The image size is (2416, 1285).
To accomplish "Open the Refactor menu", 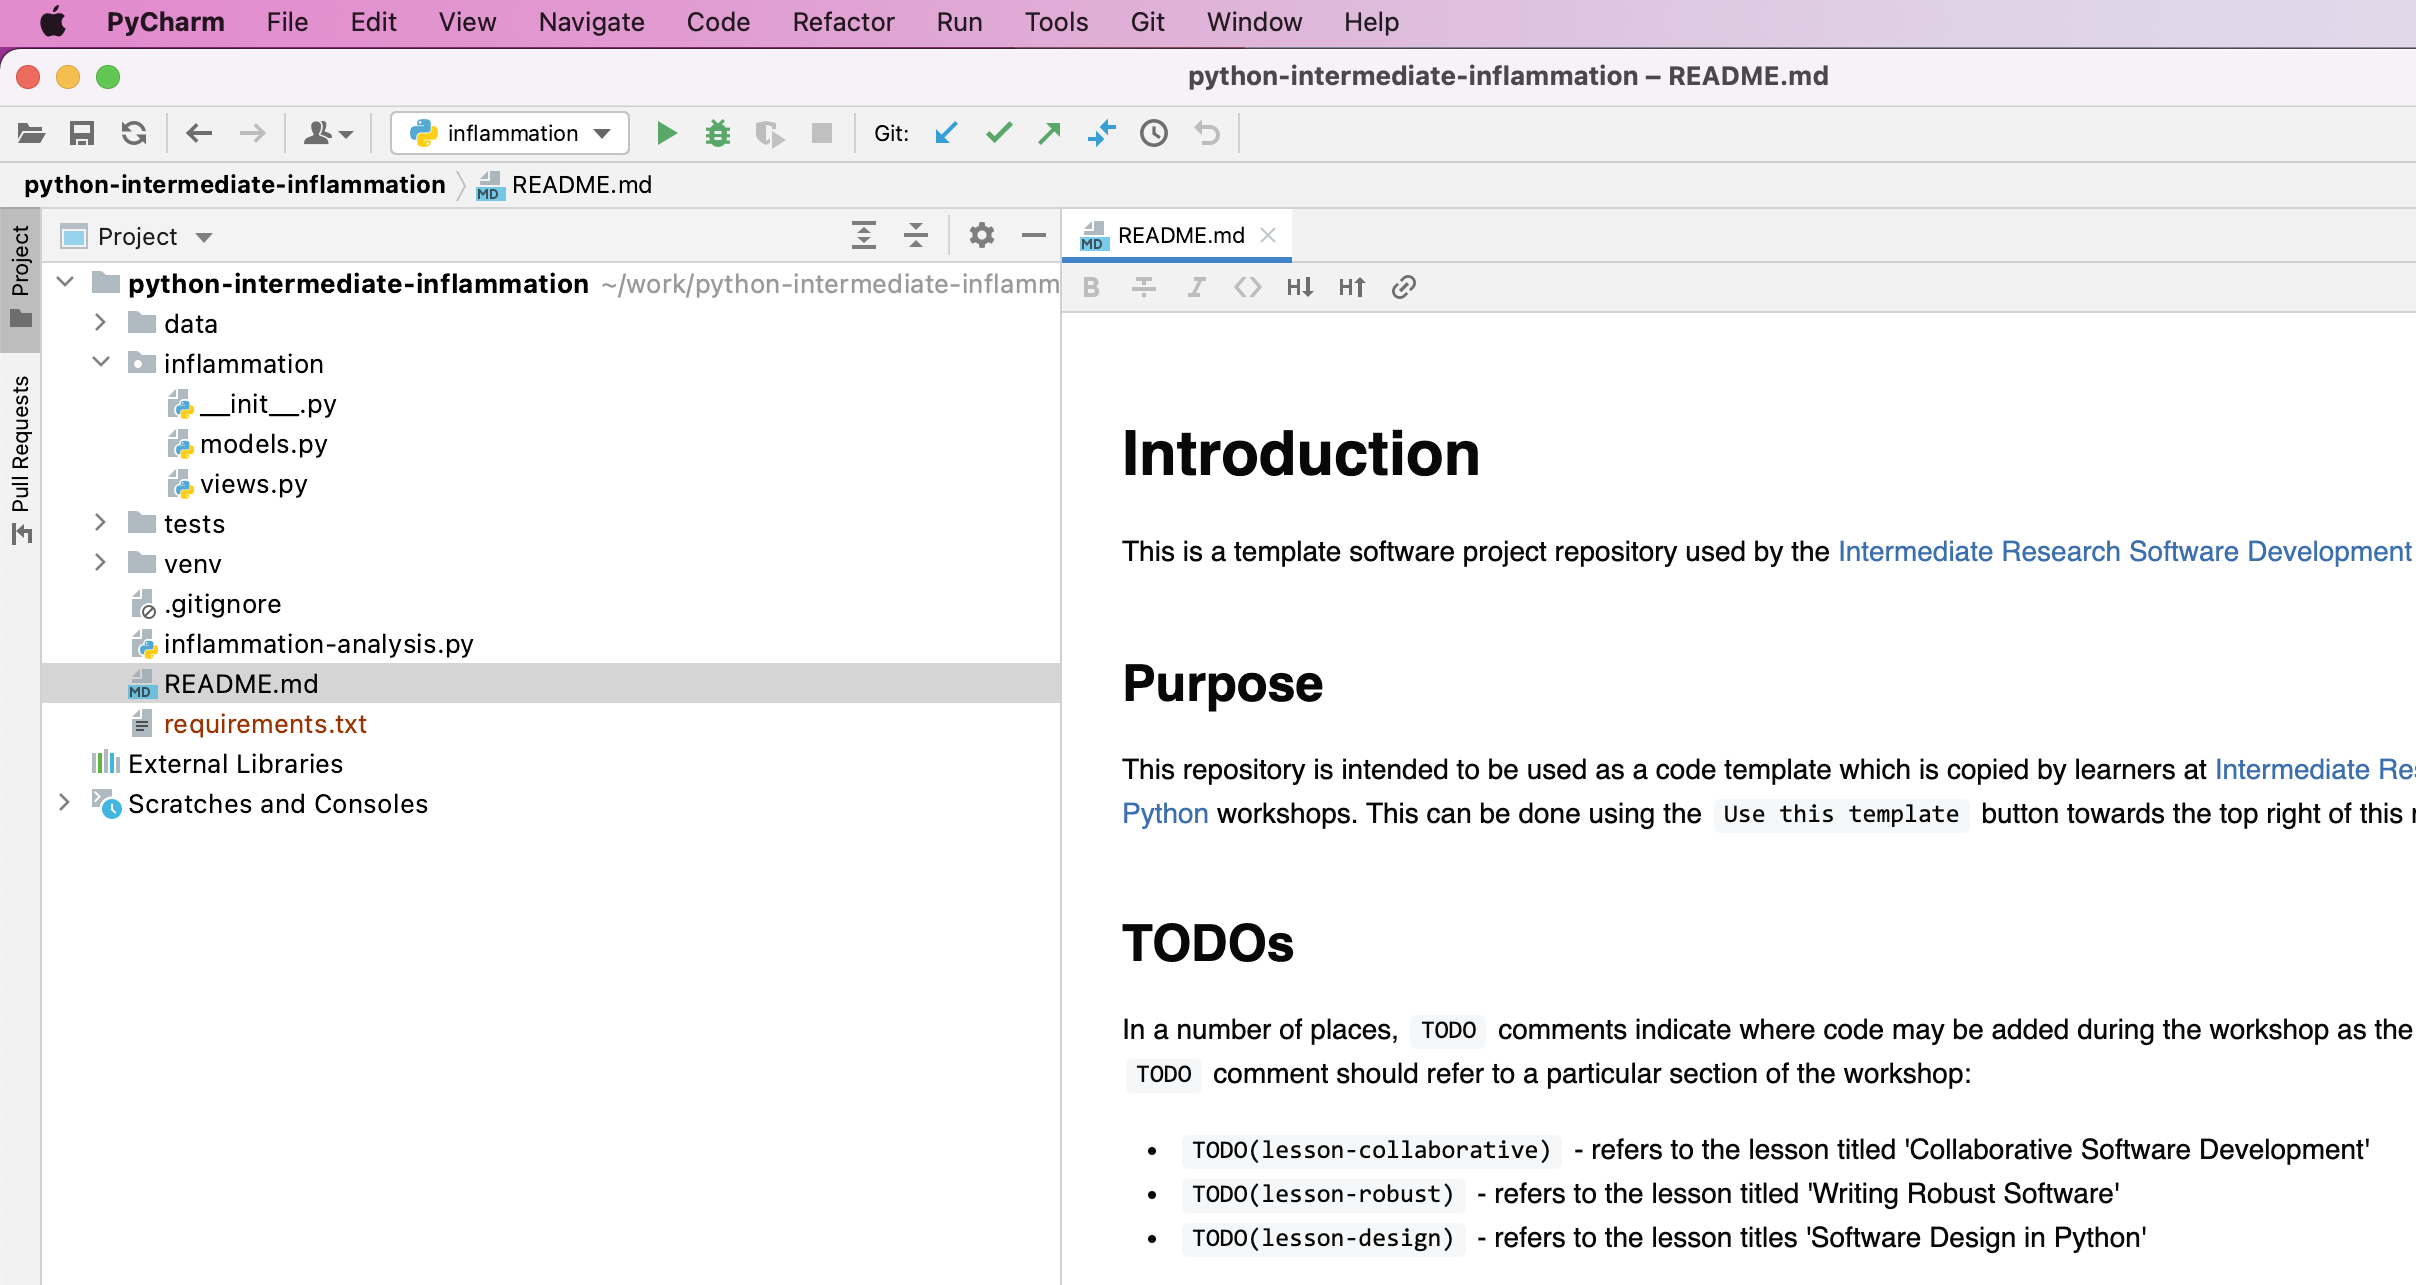I will (x=843, y=22).
